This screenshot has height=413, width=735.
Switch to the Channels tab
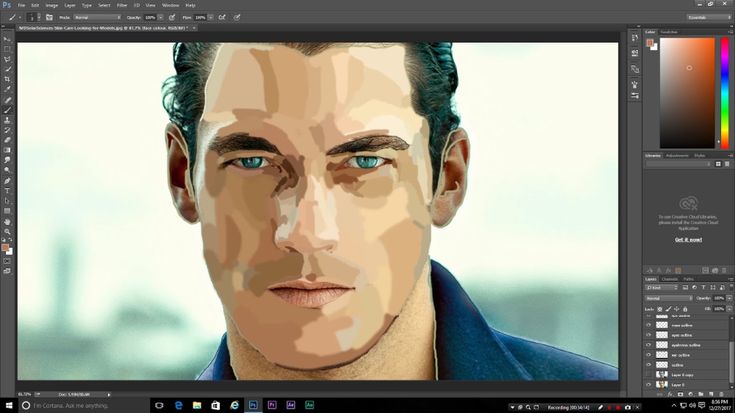click(669, 279)
